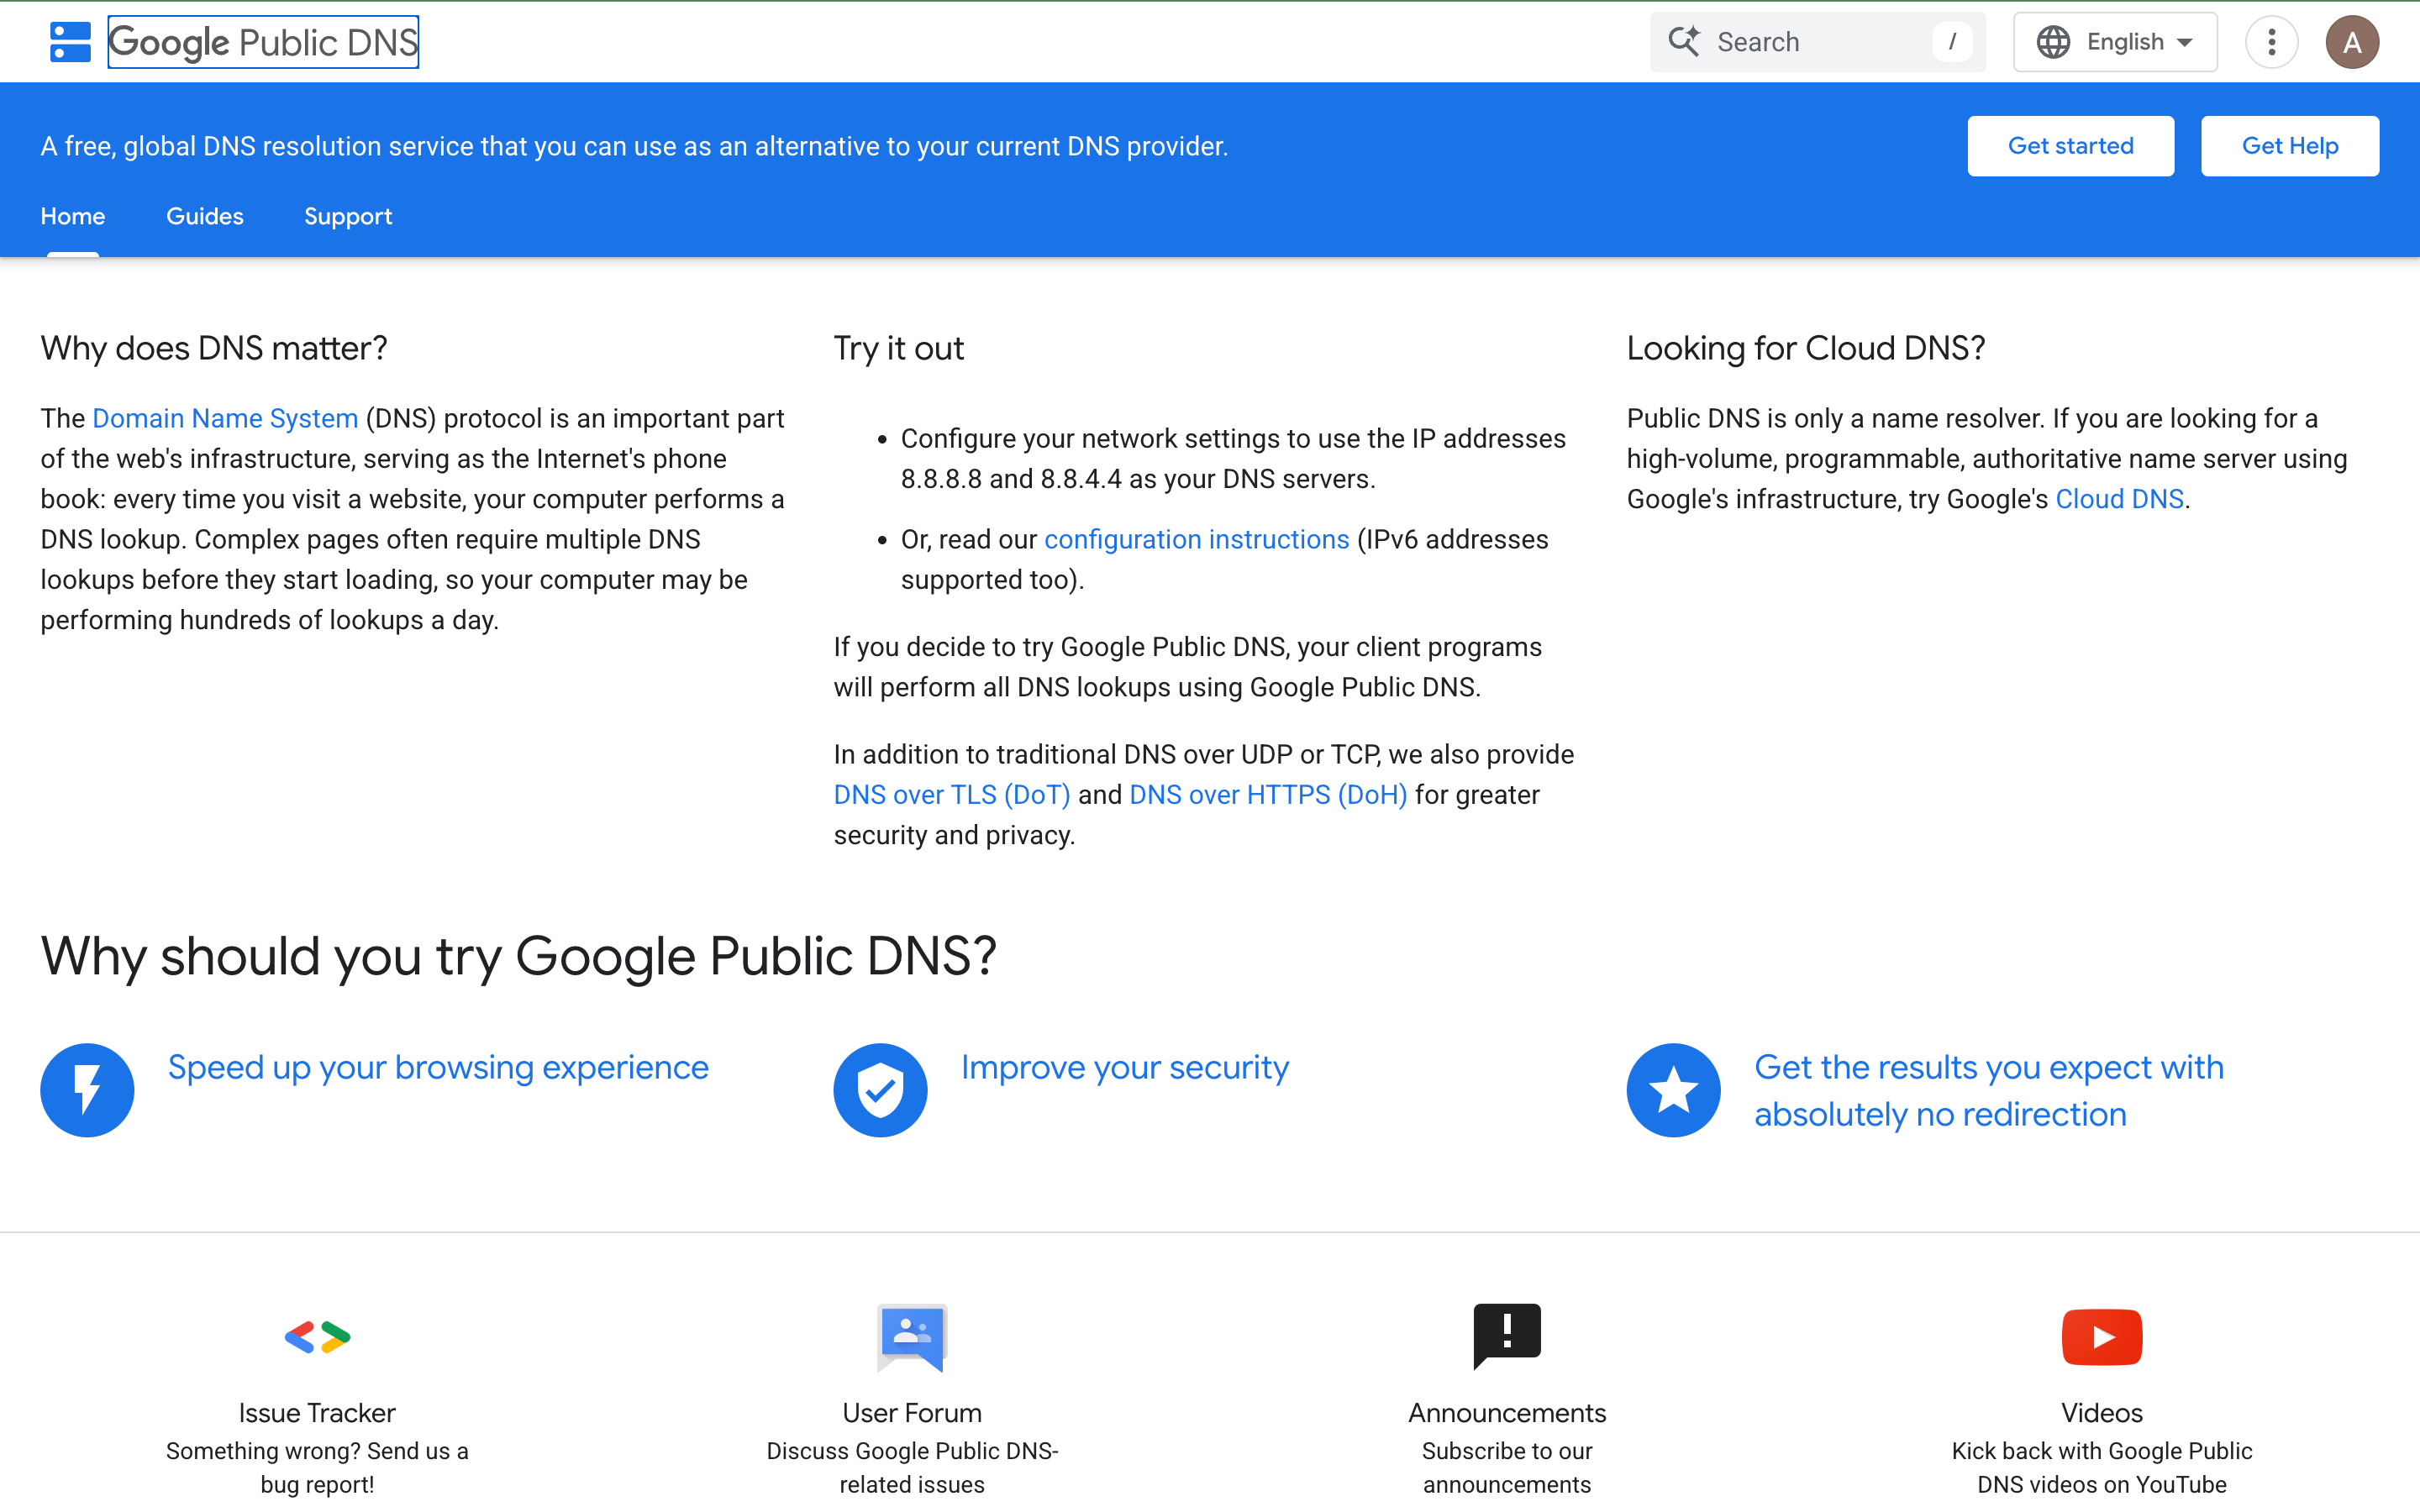2420x1512 pixels.
Task: Click 'Why should you try Google Public DNS?' heading
Action: [x=519, y=956]
